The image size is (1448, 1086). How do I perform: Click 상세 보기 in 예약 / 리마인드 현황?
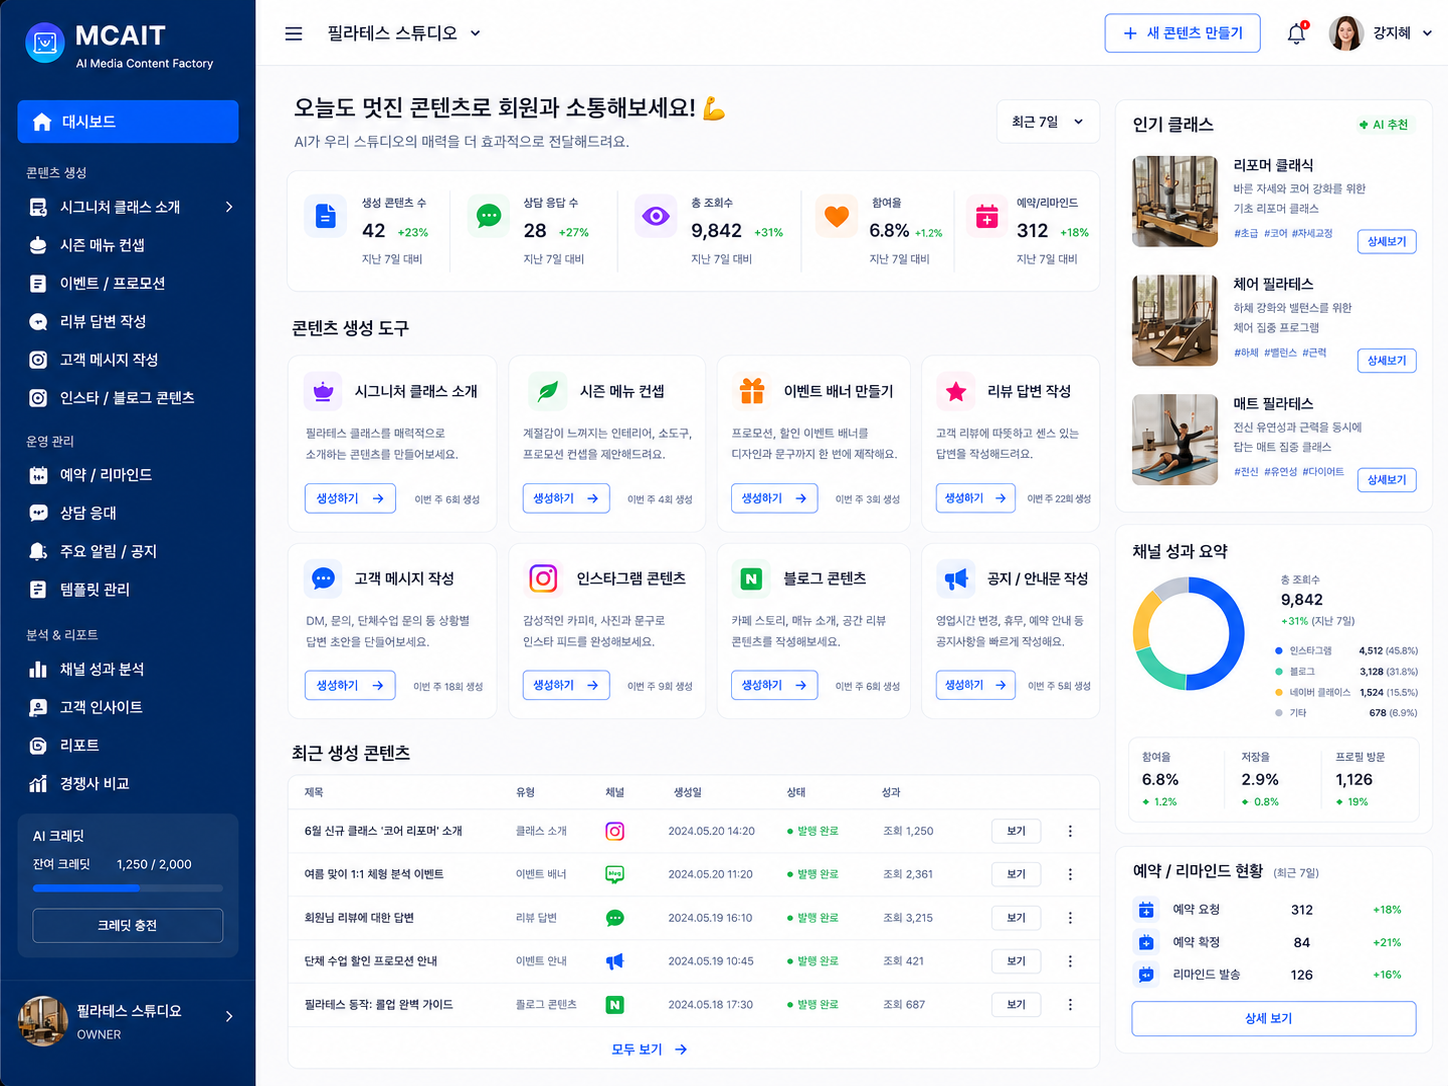(x=1273, y=1018)
